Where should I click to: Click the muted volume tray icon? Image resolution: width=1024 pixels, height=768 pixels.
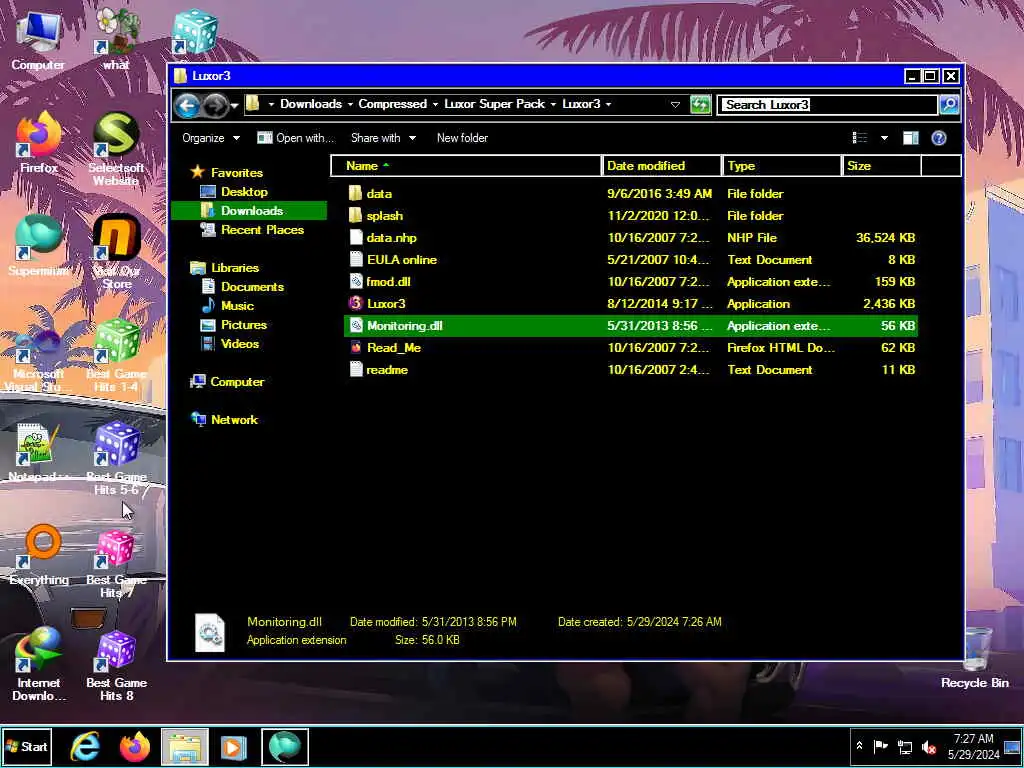click(929, 747)
